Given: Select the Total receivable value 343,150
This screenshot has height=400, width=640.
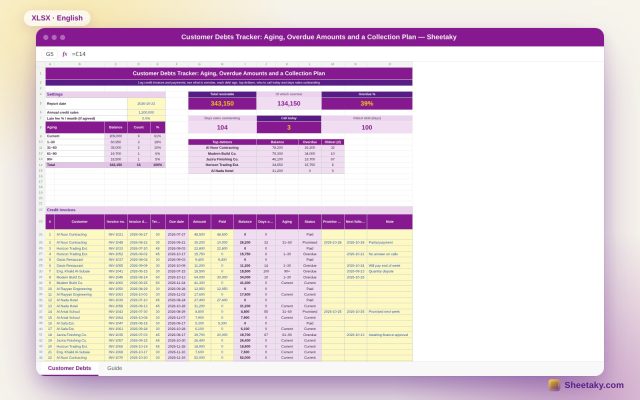Looking at the screenshot, I should (x=222, y=104).
